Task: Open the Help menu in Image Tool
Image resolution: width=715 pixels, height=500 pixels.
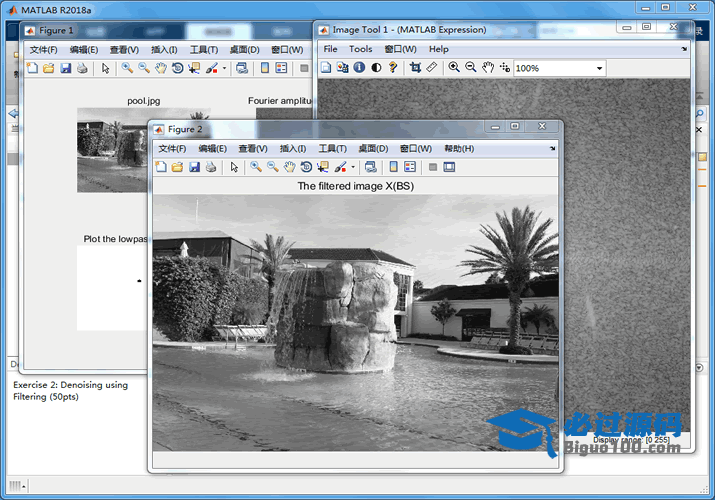Action: point(438,49)
